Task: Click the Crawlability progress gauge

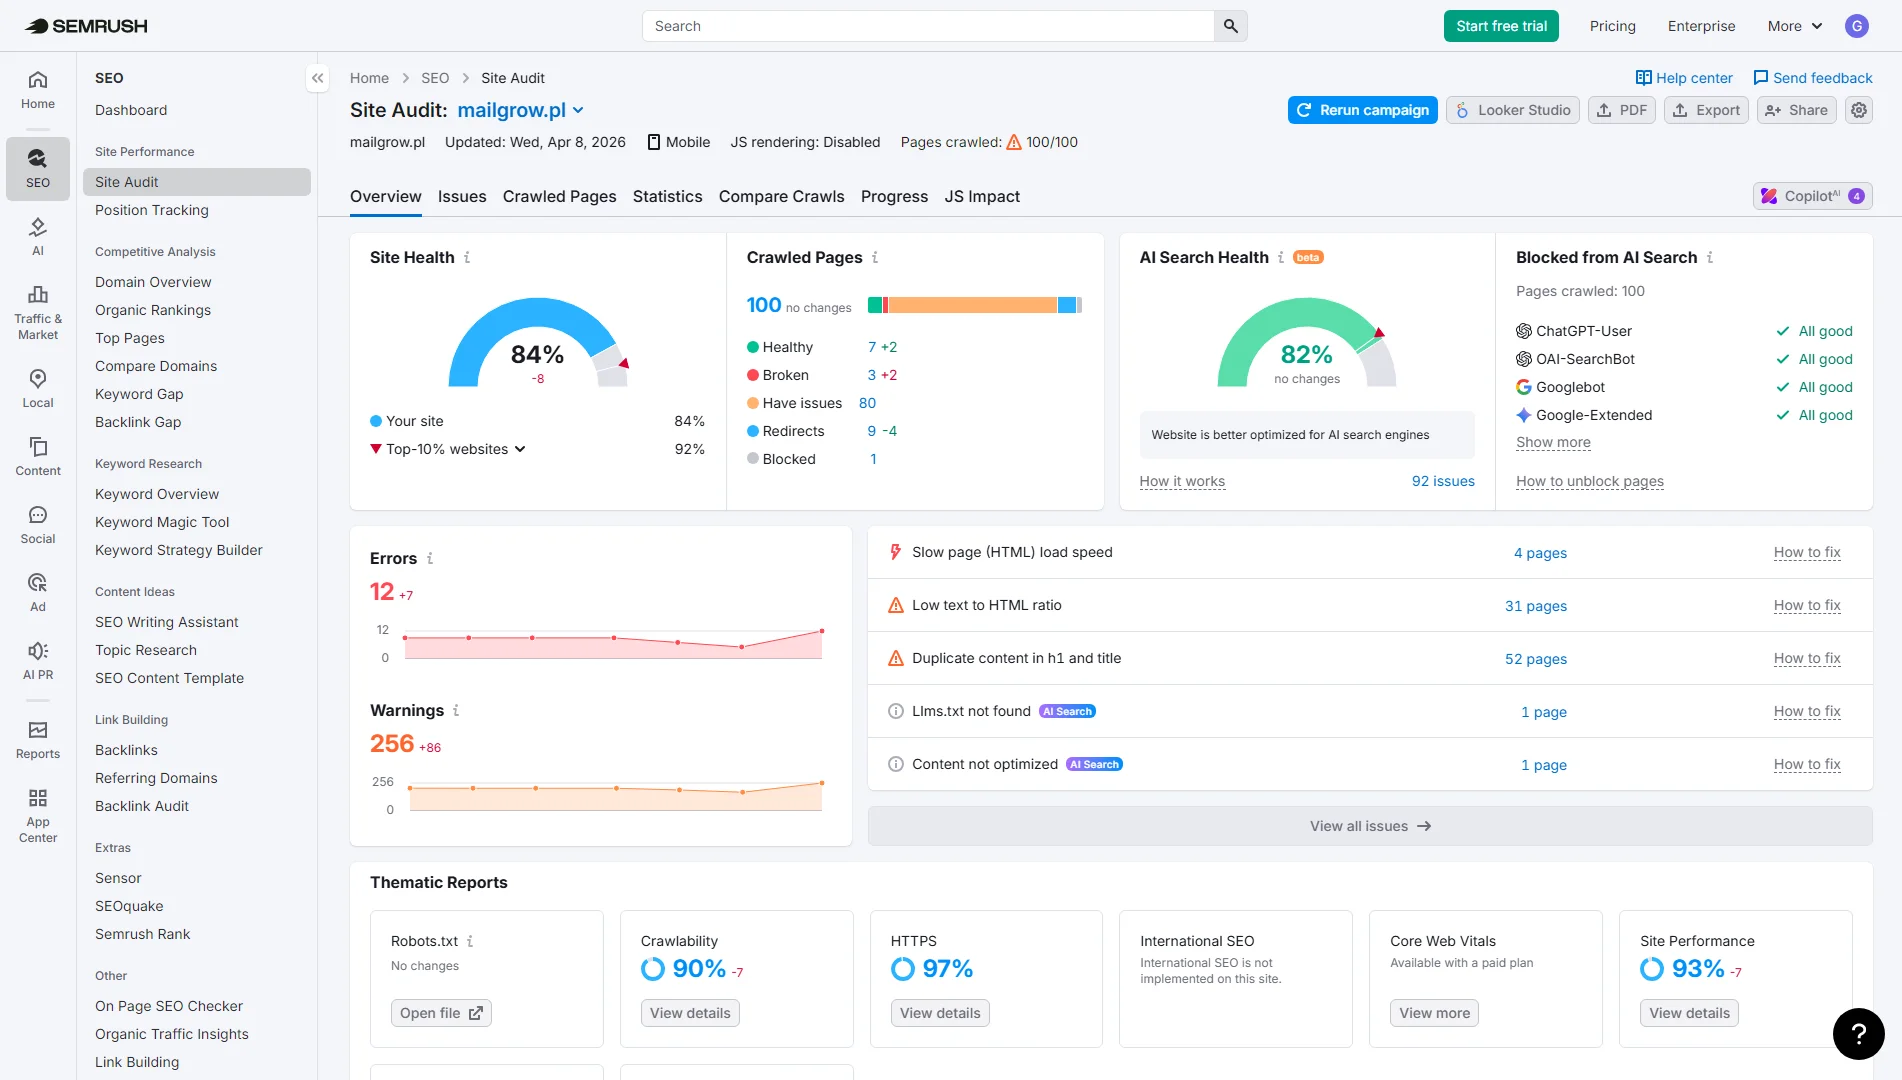Action: pos(654,968)
